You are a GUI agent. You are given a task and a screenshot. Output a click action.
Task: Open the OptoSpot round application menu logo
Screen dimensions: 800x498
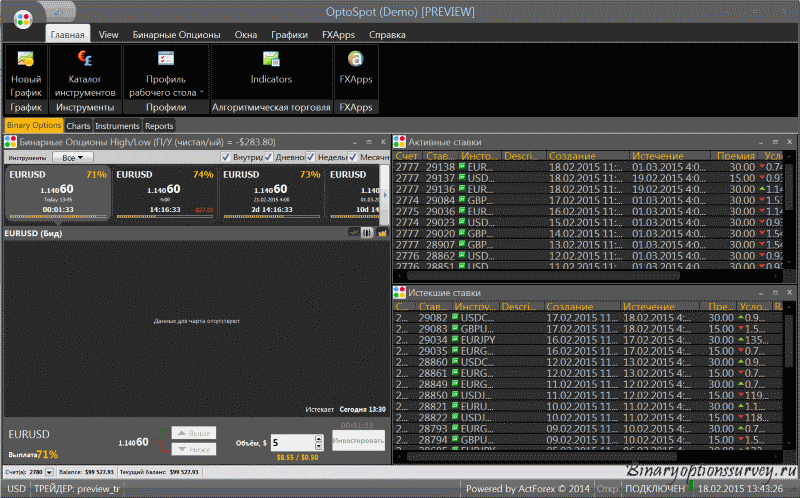pyautogui.click(x=23, y=20)
